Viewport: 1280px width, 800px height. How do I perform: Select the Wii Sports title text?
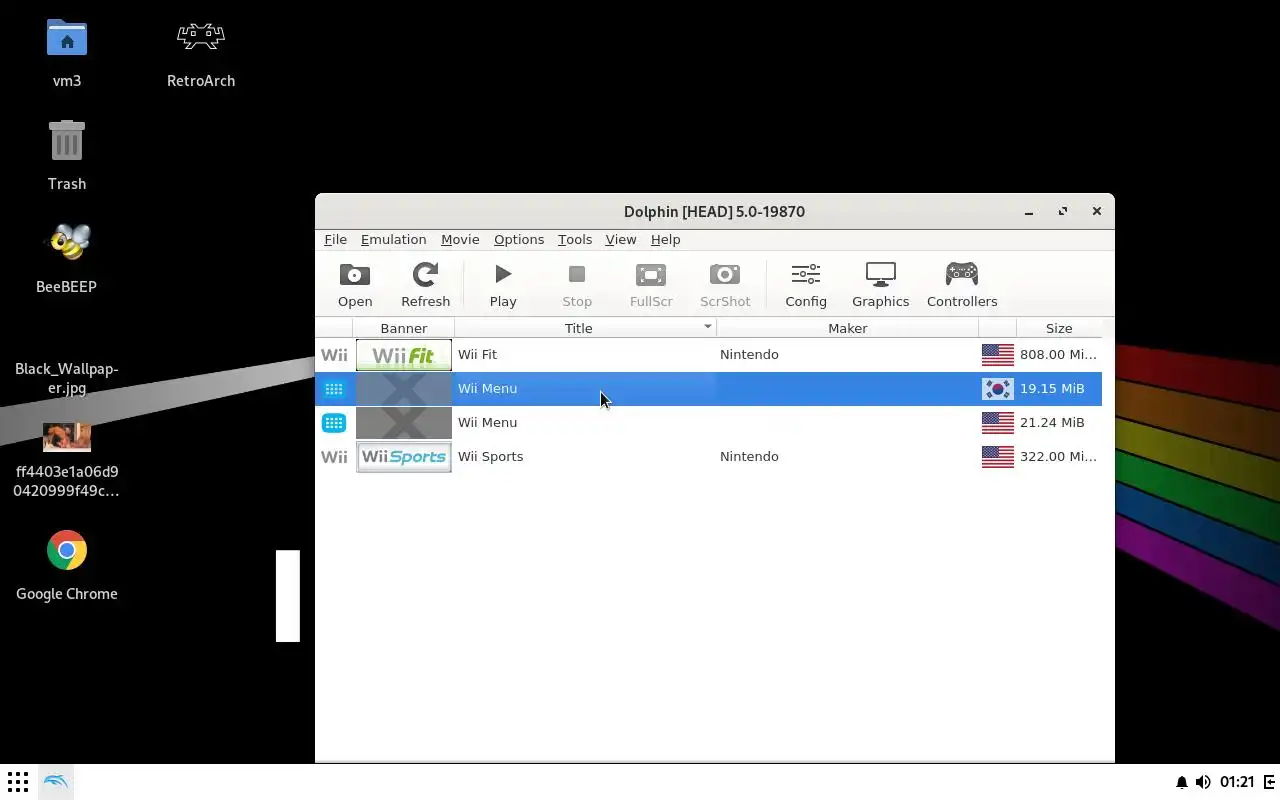[490, 457]
